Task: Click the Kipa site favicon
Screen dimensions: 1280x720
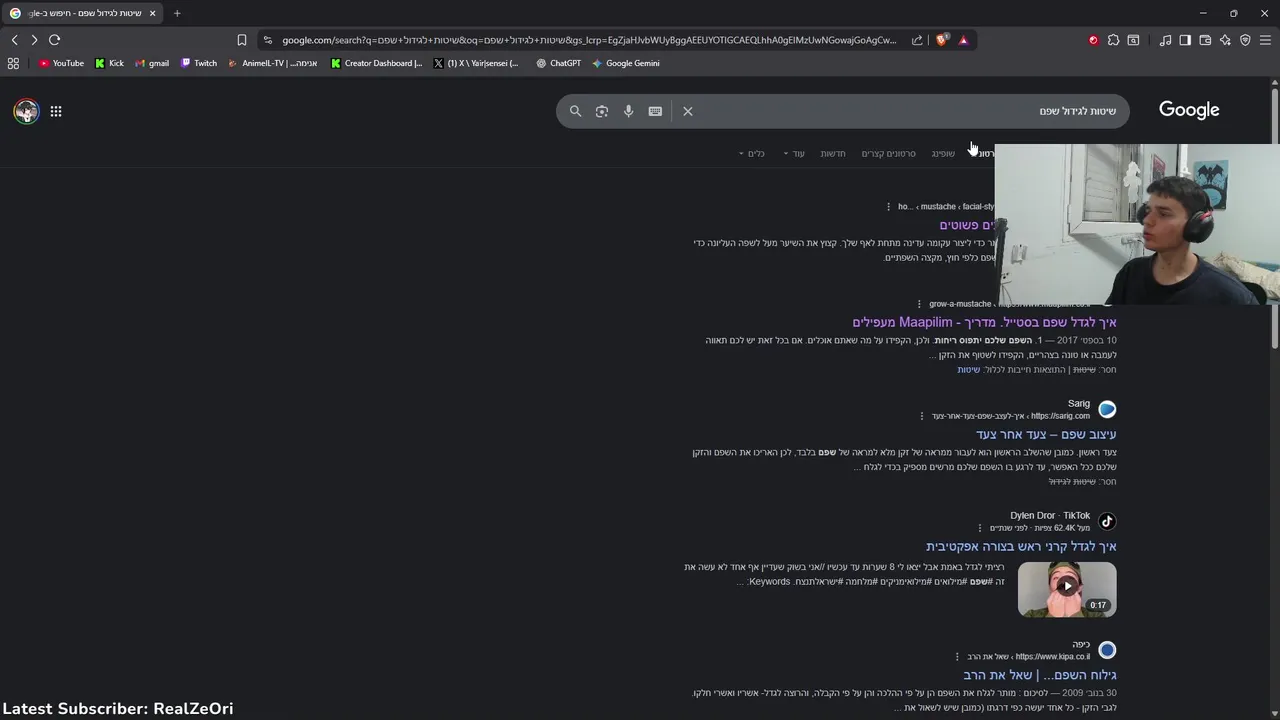Action: [1107, 650]
